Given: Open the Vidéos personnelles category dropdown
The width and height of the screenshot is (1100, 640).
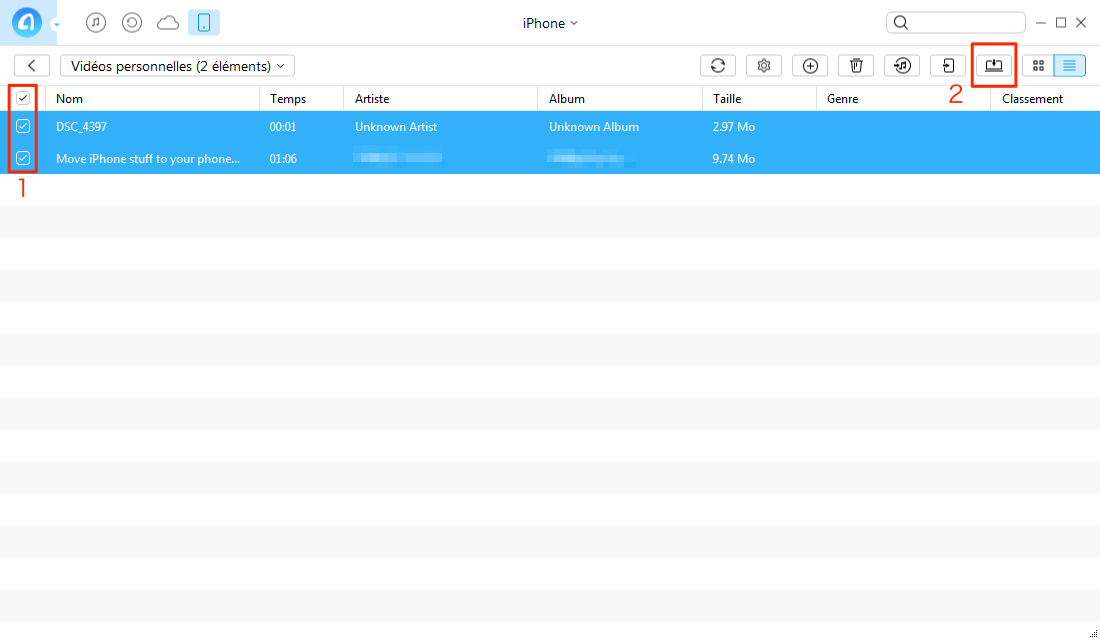Looking at the screenshot, I should (x=177, y=65).
